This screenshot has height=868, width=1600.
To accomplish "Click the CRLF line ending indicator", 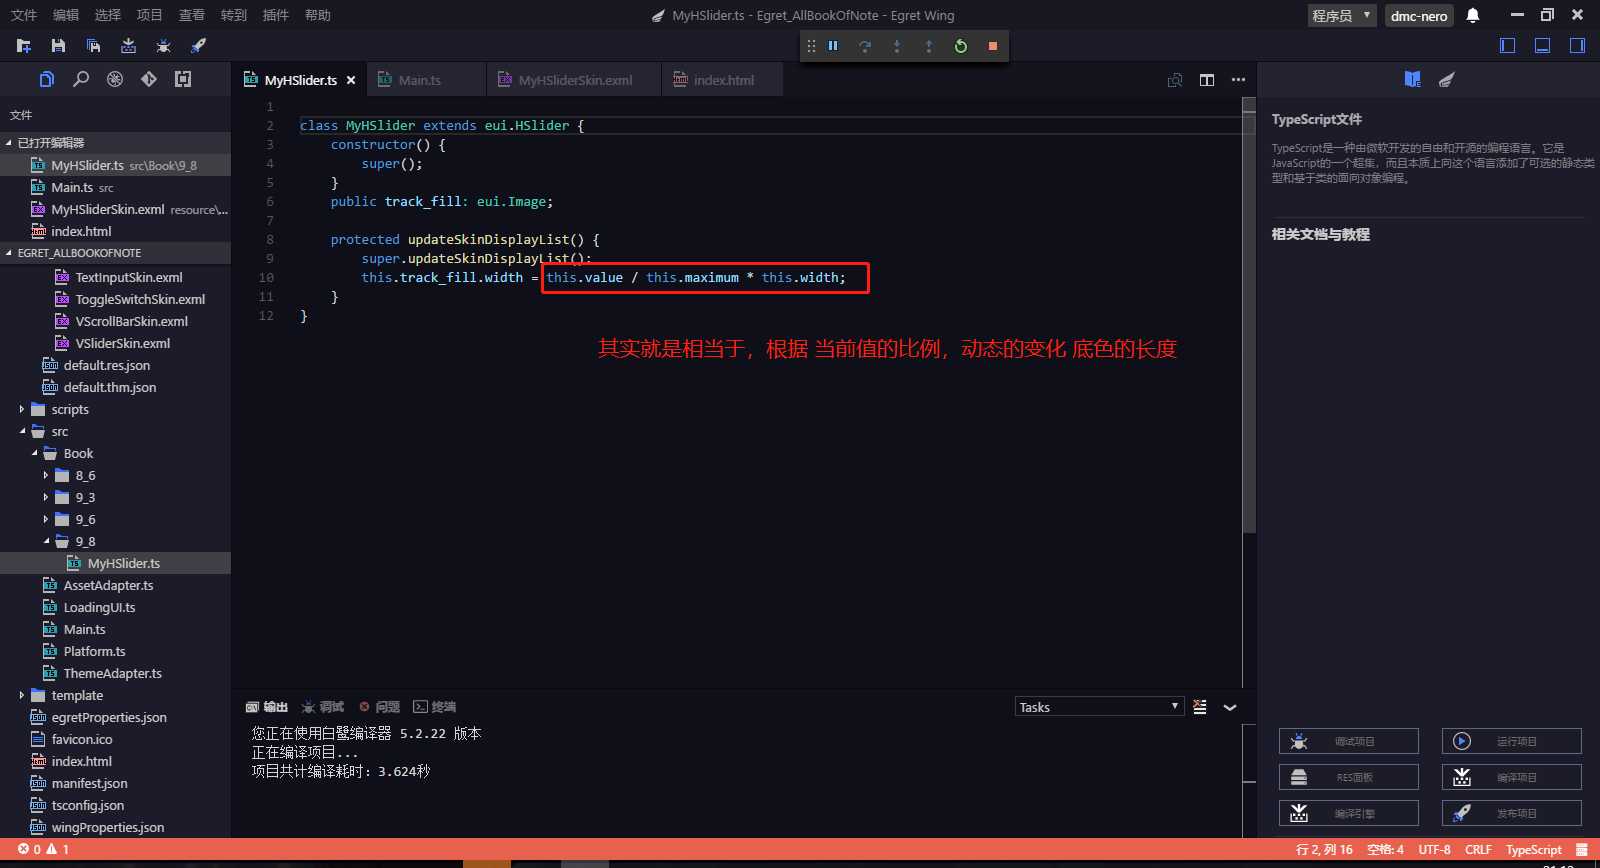I will click(x=1478, y=850).
